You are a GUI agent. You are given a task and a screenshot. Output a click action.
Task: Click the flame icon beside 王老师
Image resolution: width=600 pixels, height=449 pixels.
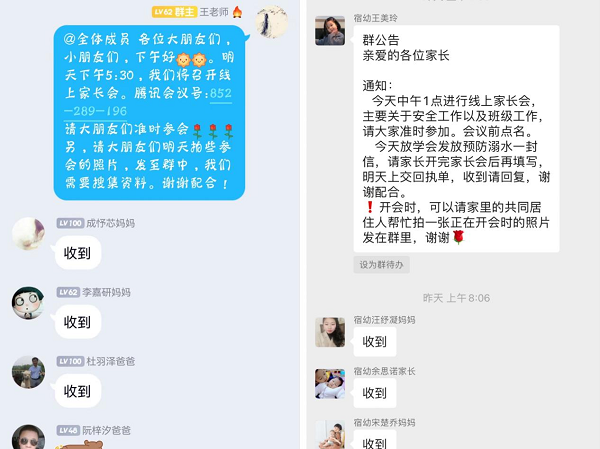tap(237, 12)
